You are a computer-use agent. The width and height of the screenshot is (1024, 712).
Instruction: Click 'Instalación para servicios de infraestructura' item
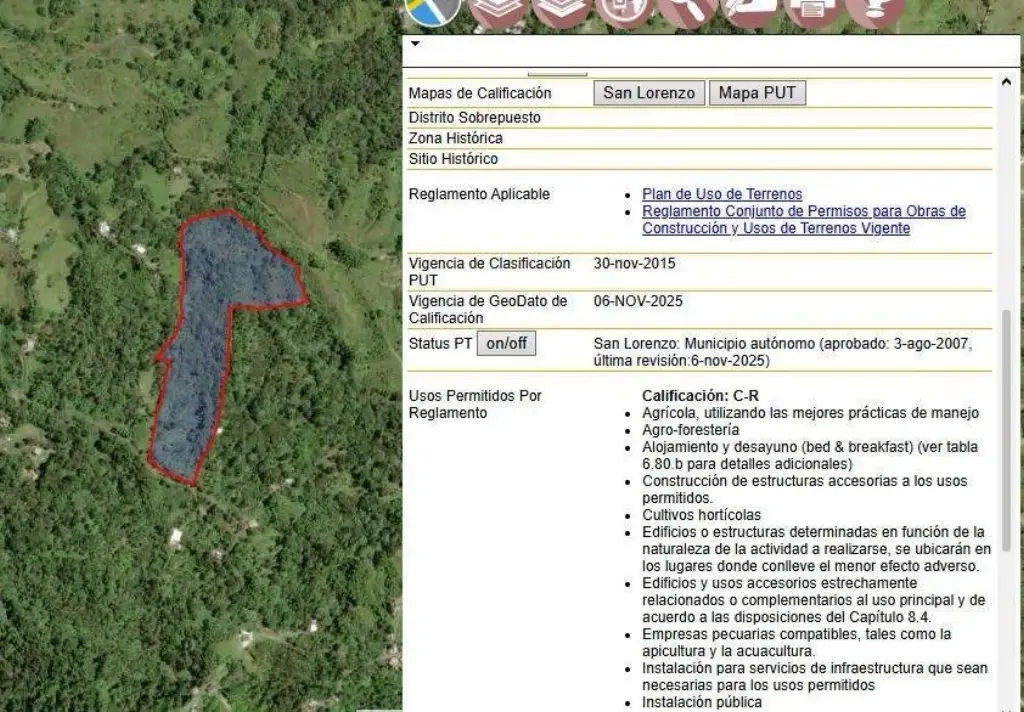[x=815, y=677]
